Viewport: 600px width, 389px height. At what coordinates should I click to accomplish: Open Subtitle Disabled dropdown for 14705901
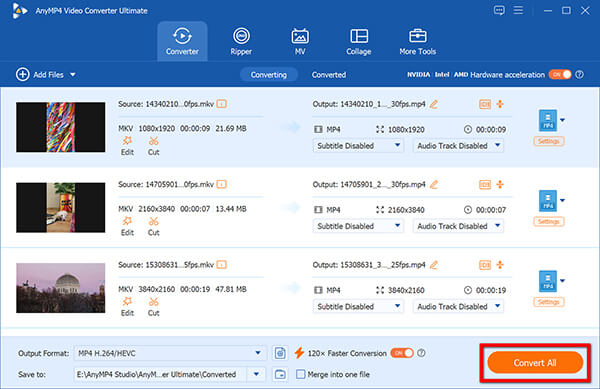(x=358, y=226)
